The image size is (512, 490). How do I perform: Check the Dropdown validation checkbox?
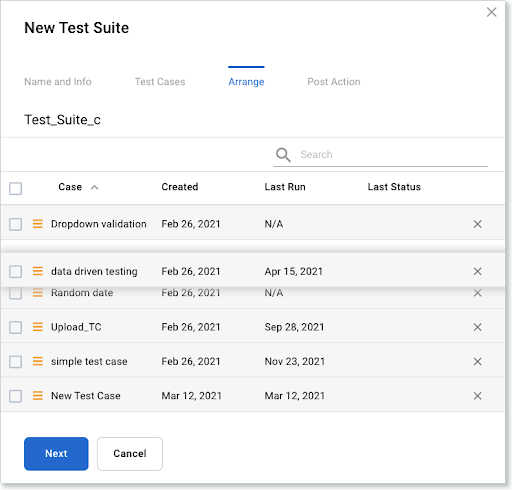pyautogui.click(x=16, y=224)
